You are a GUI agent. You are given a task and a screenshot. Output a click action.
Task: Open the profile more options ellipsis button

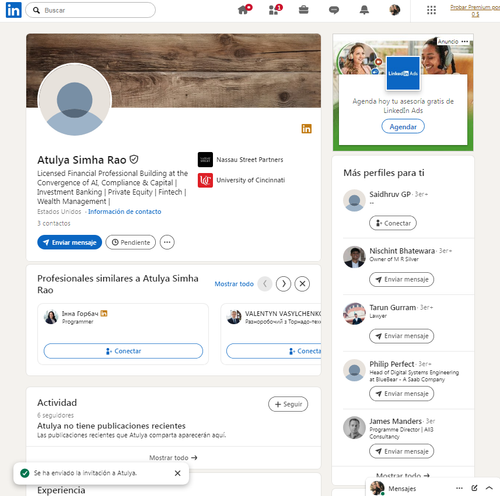[x=167, y=242]
